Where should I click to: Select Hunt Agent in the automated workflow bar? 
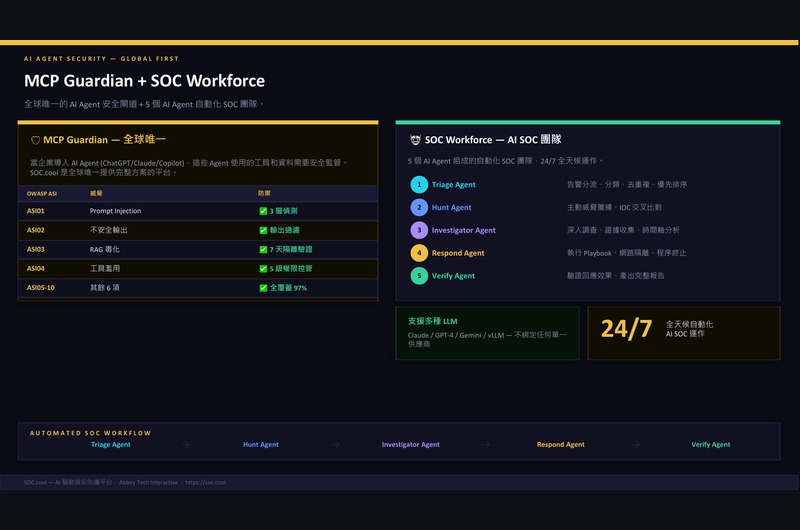(x=261, y=444)
